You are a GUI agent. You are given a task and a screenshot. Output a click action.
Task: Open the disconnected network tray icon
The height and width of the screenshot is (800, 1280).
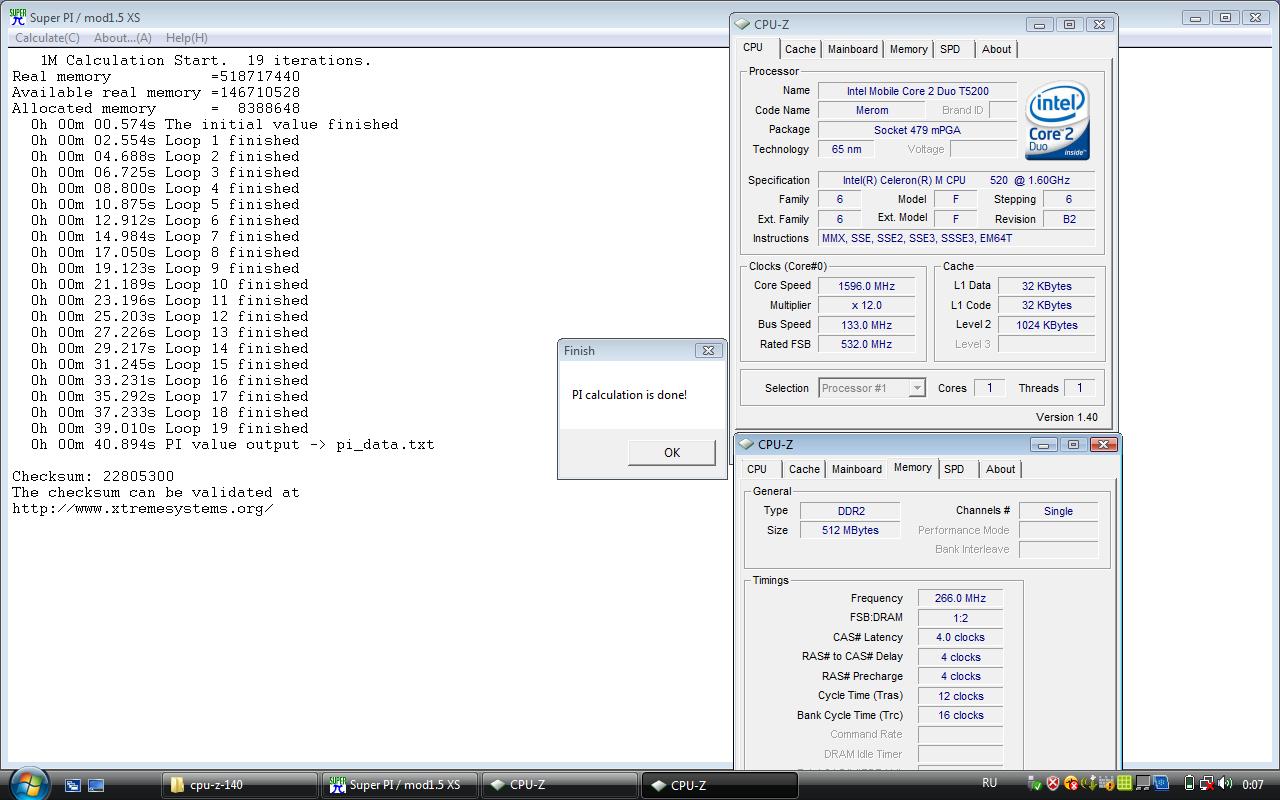[x=1207, y=783]
